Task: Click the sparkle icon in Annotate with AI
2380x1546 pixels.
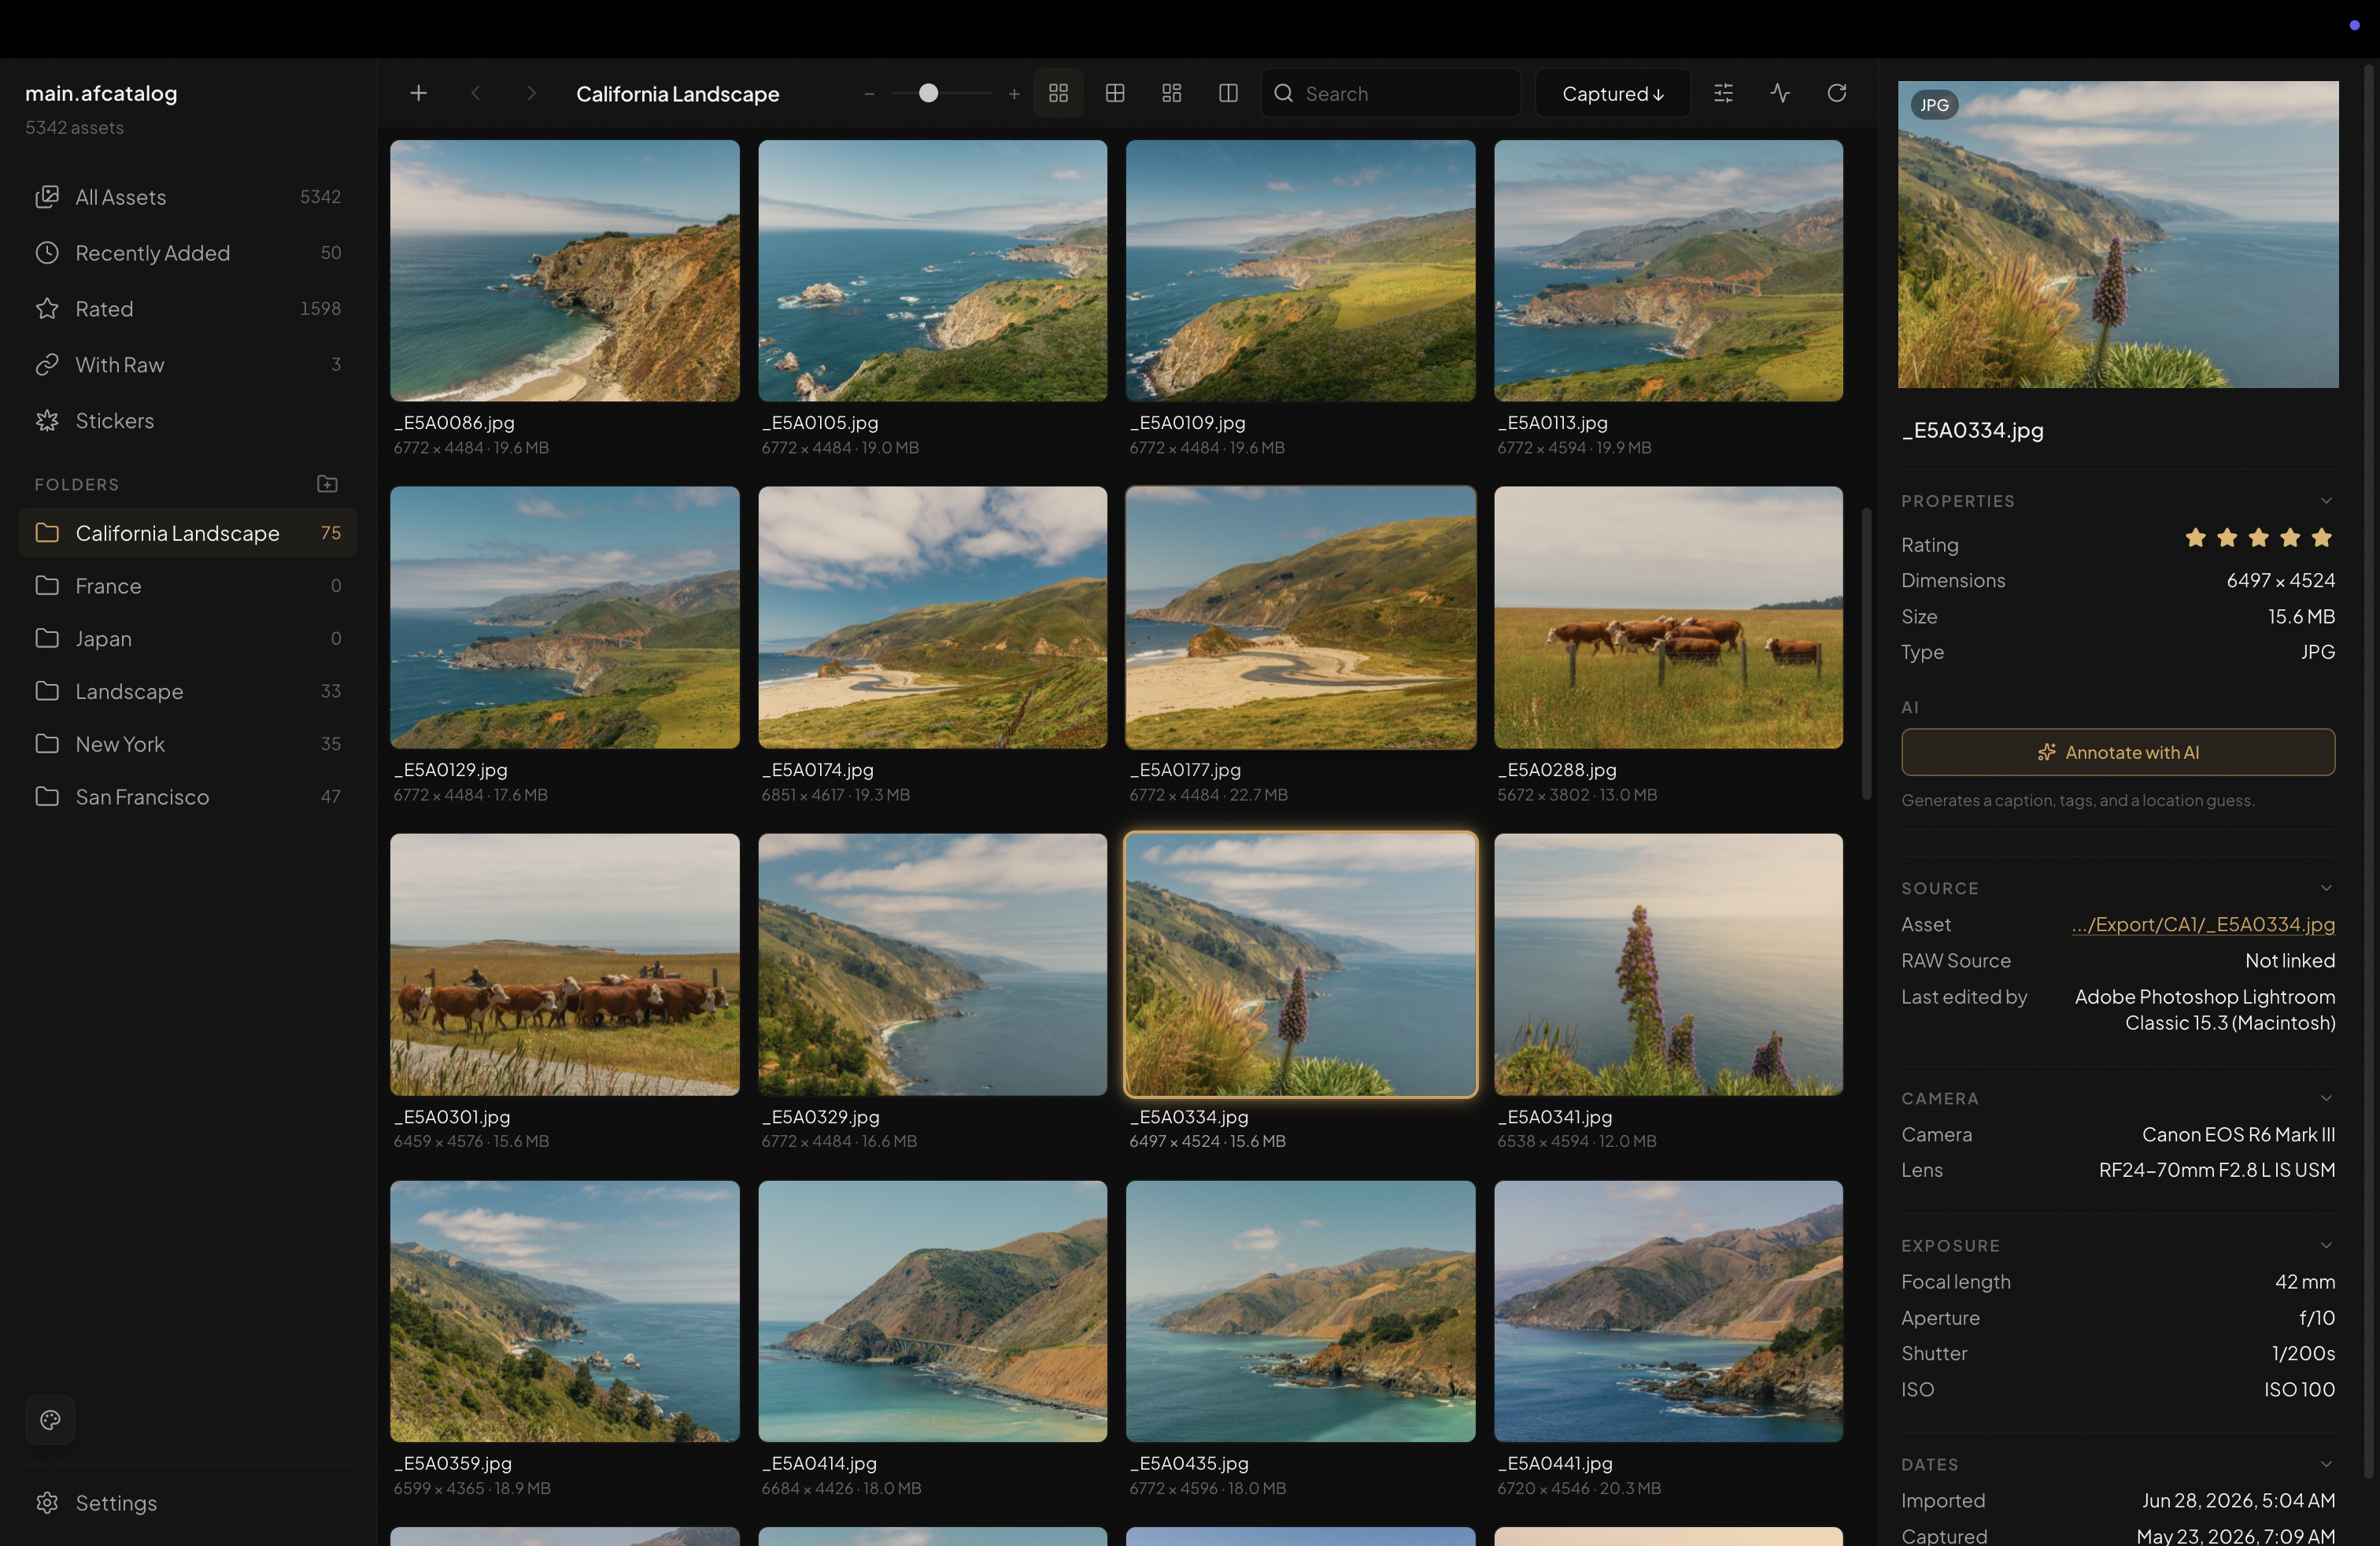Action: tap(2047, 752)
